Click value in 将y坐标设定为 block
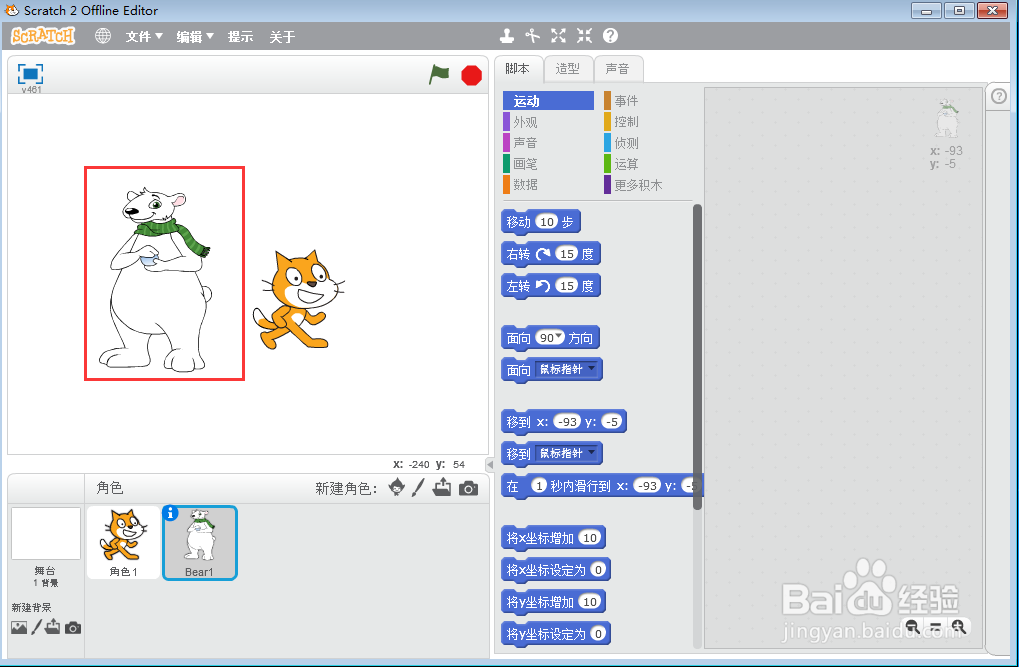 coord(599,633)
